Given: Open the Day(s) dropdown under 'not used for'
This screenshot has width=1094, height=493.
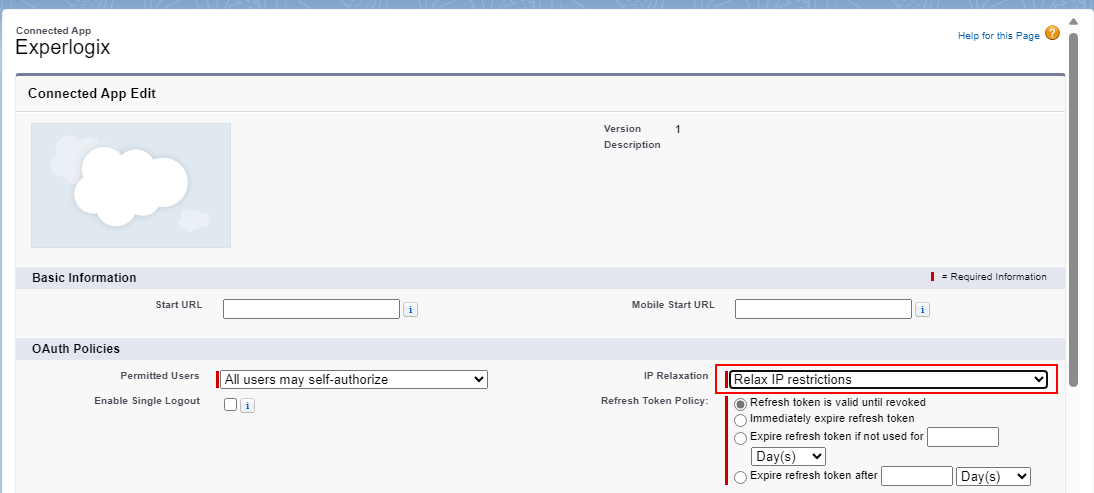Looking at the screenshot, I should [788, 457].
